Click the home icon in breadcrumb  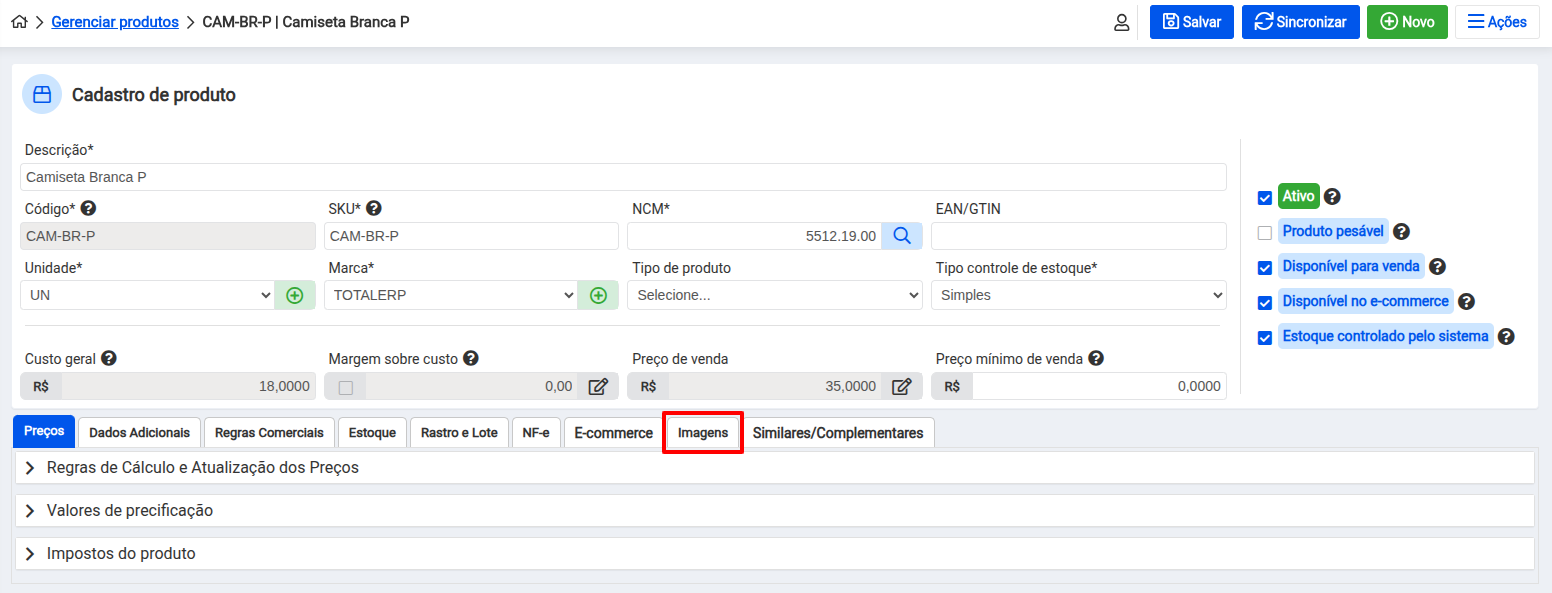pyautogui.click(x=19, y=22)
